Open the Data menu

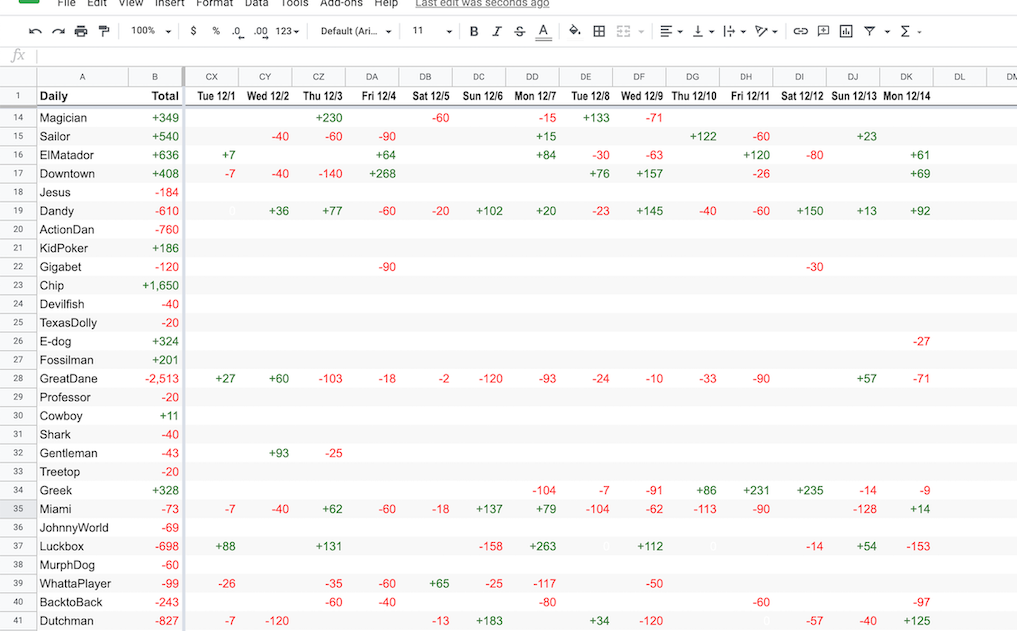256,4
